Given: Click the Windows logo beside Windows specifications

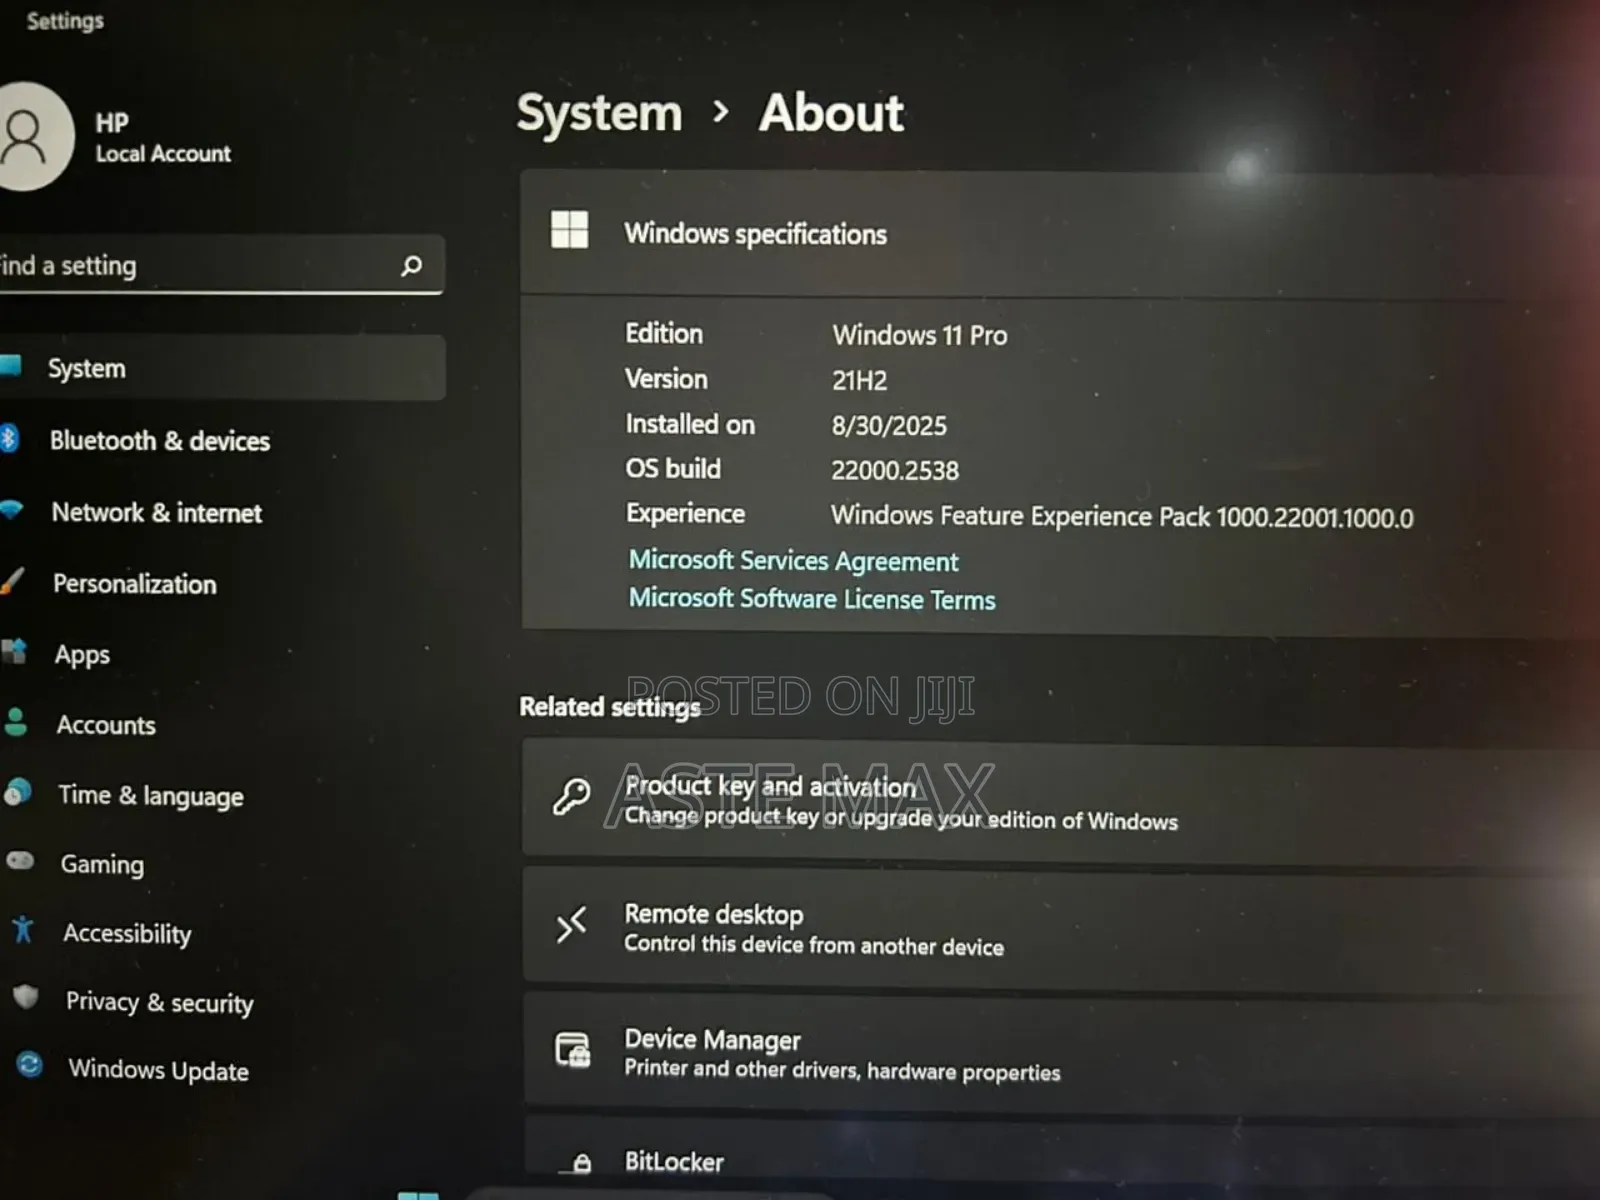Looking at the screenshot, I should (x=570, y=230).
